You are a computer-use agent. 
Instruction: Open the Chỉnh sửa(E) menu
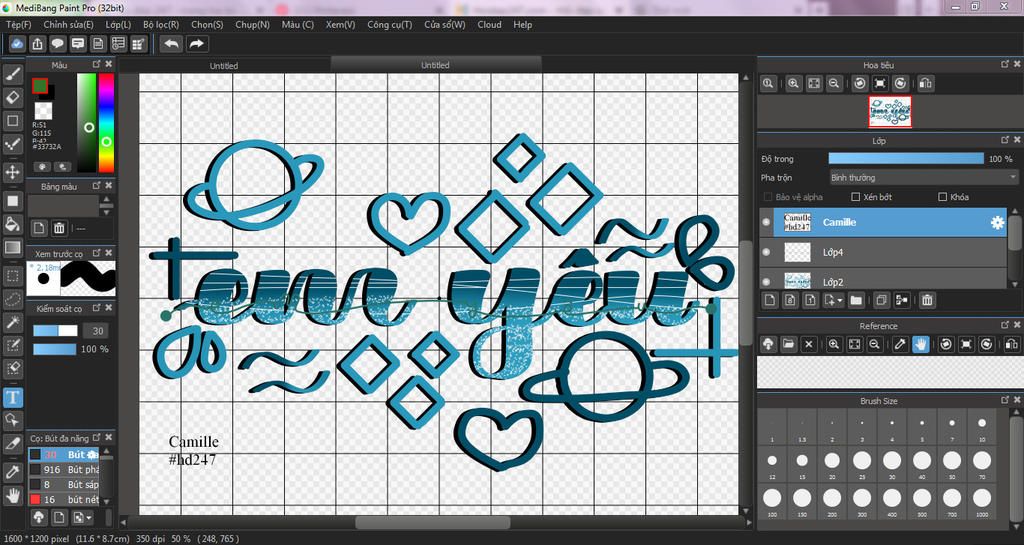click(69, 25)
